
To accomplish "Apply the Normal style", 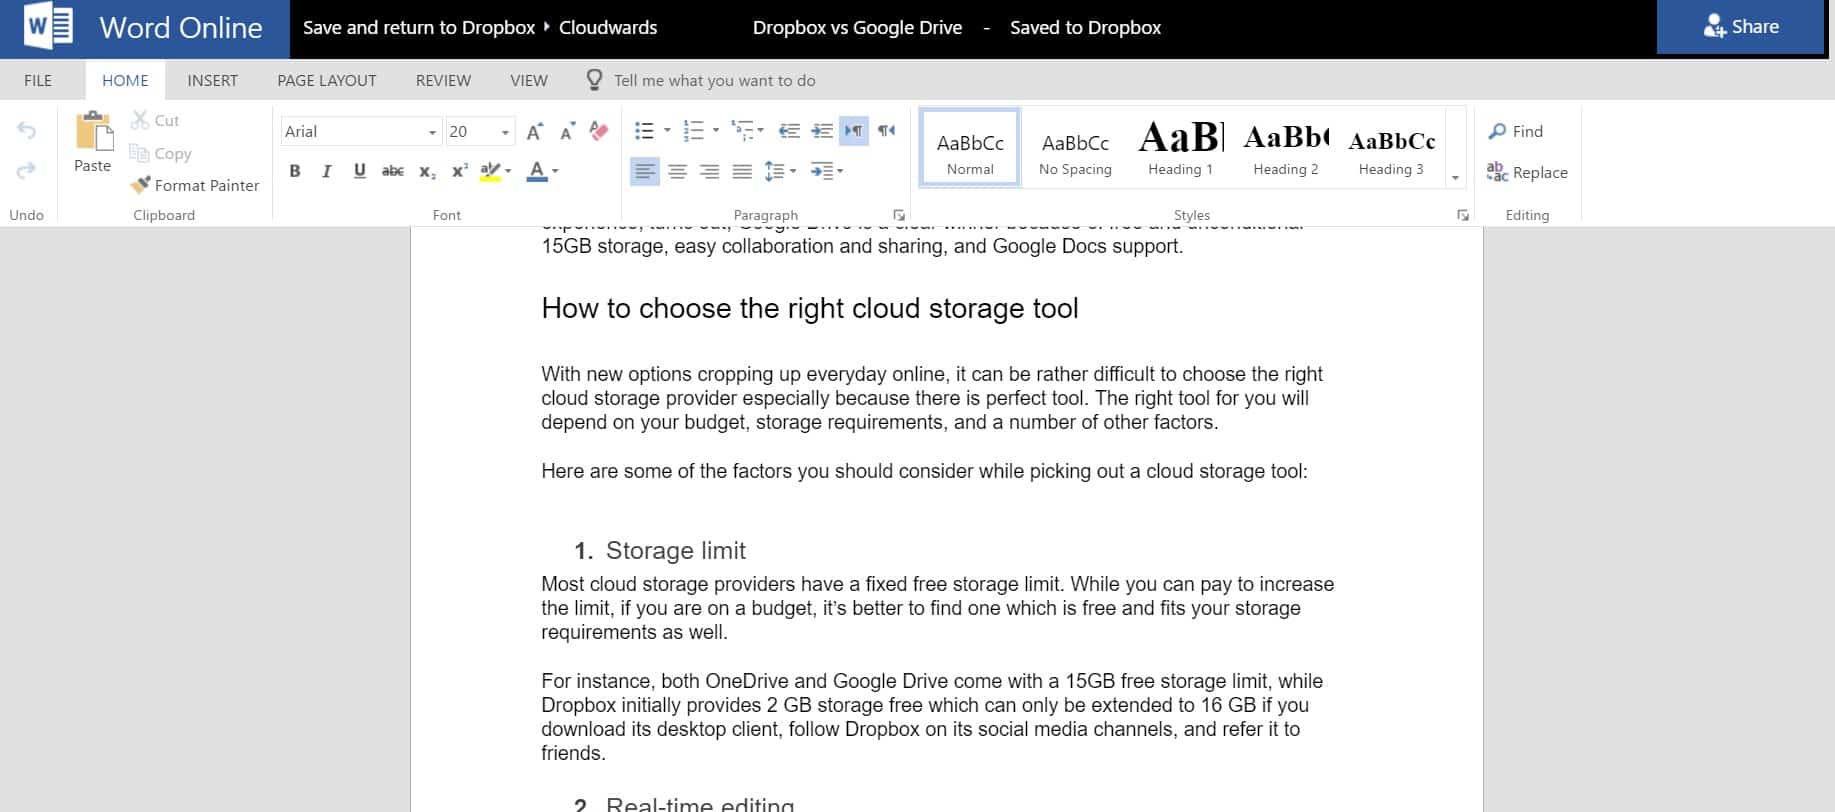I will [x=970, y=148].
